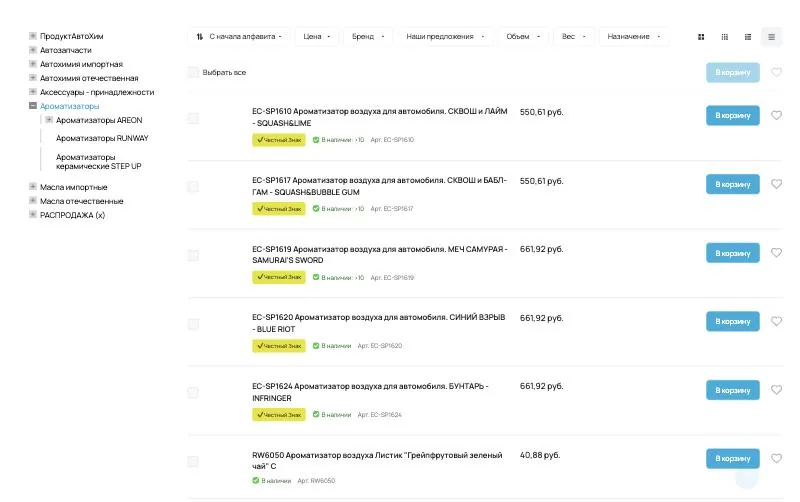Screen dimensions: 800x502
Task: Switch to large grid view icon
Action: [x=701, y=37]
